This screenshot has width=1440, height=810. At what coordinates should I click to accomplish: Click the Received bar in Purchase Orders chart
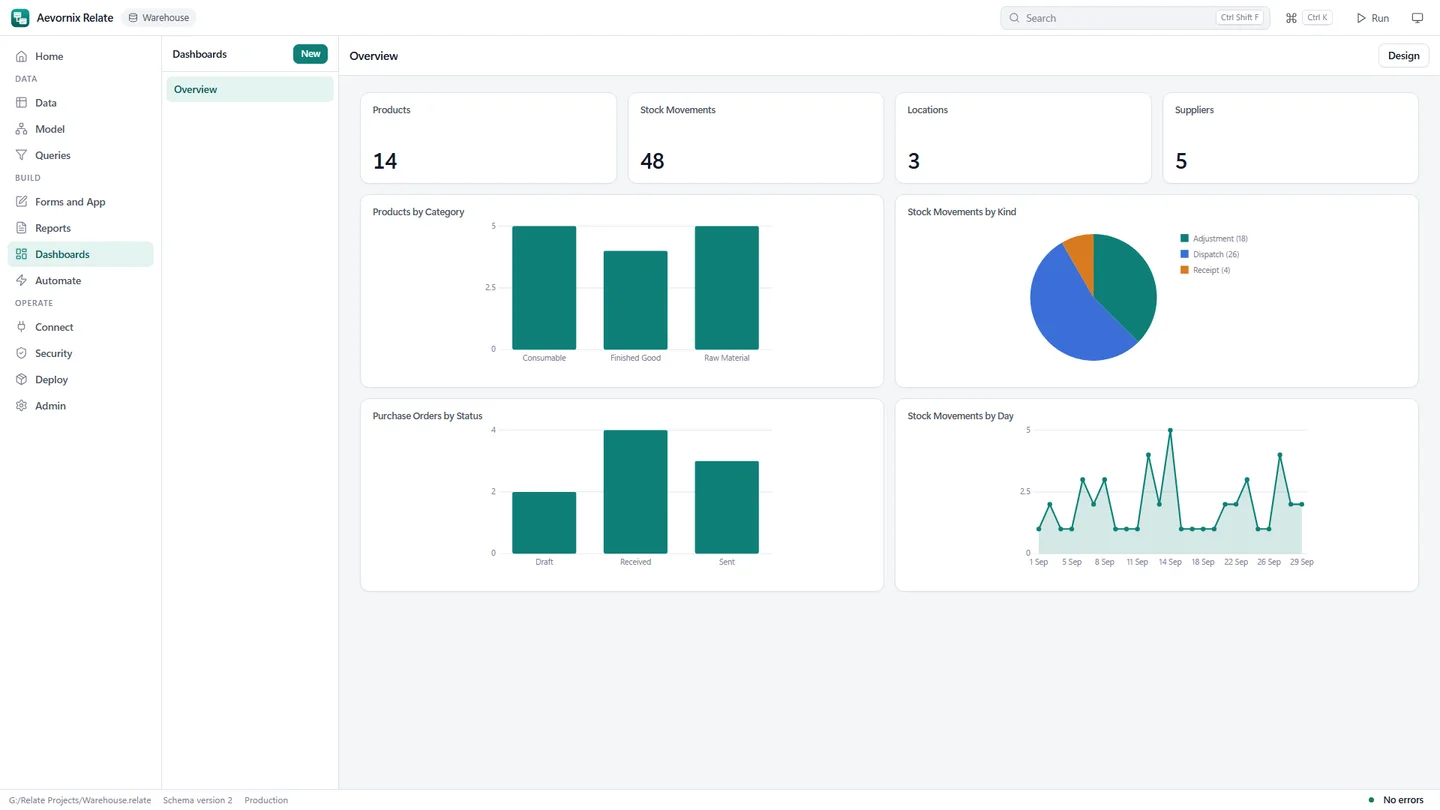pos(635,492)
